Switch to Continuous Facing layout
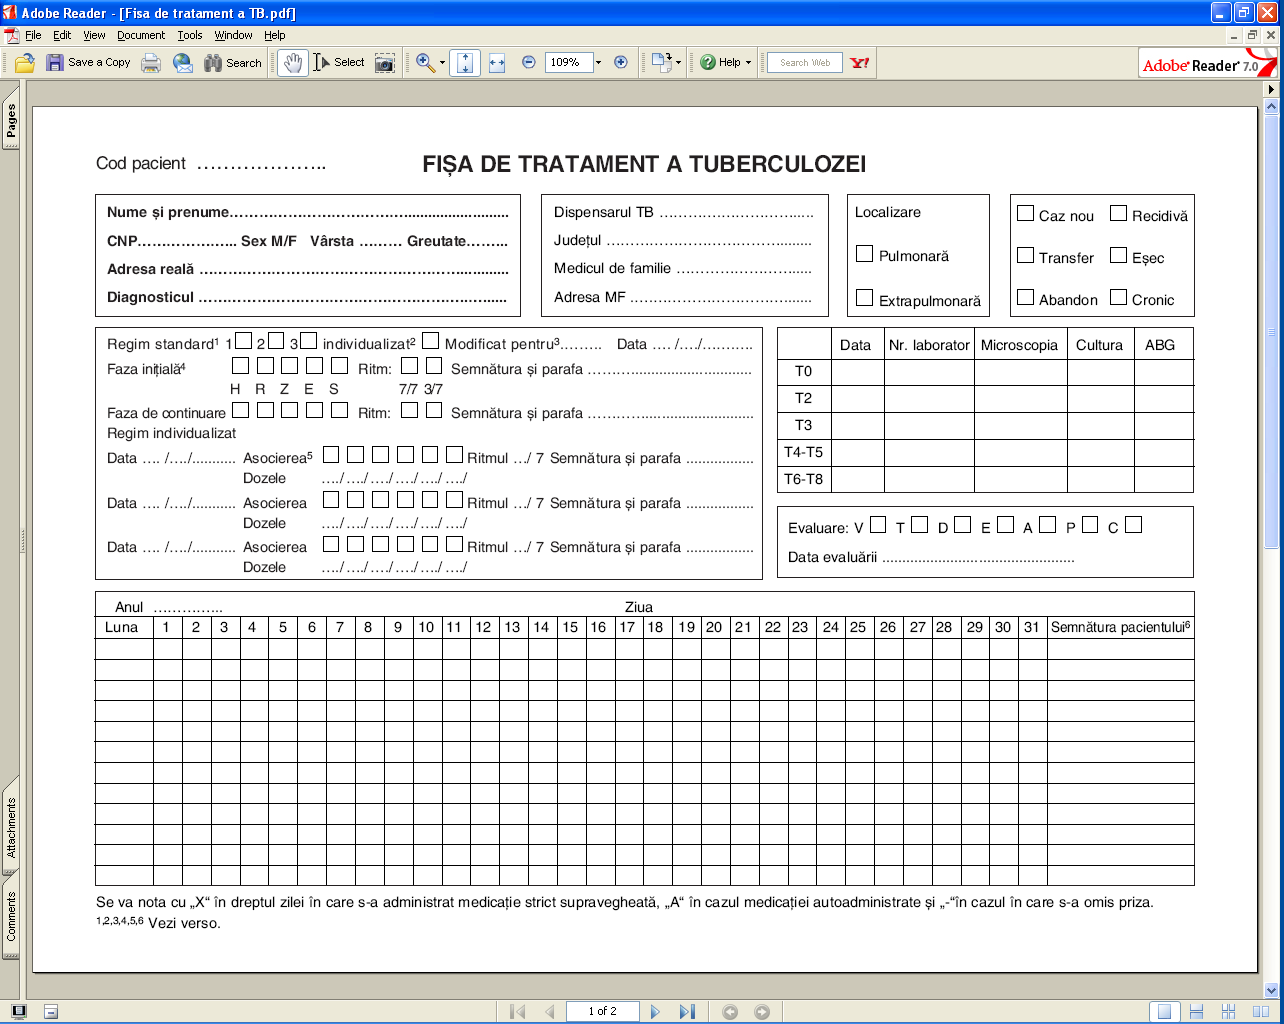Viewport: 1284px width, 1024px height. (1228, 1012)
